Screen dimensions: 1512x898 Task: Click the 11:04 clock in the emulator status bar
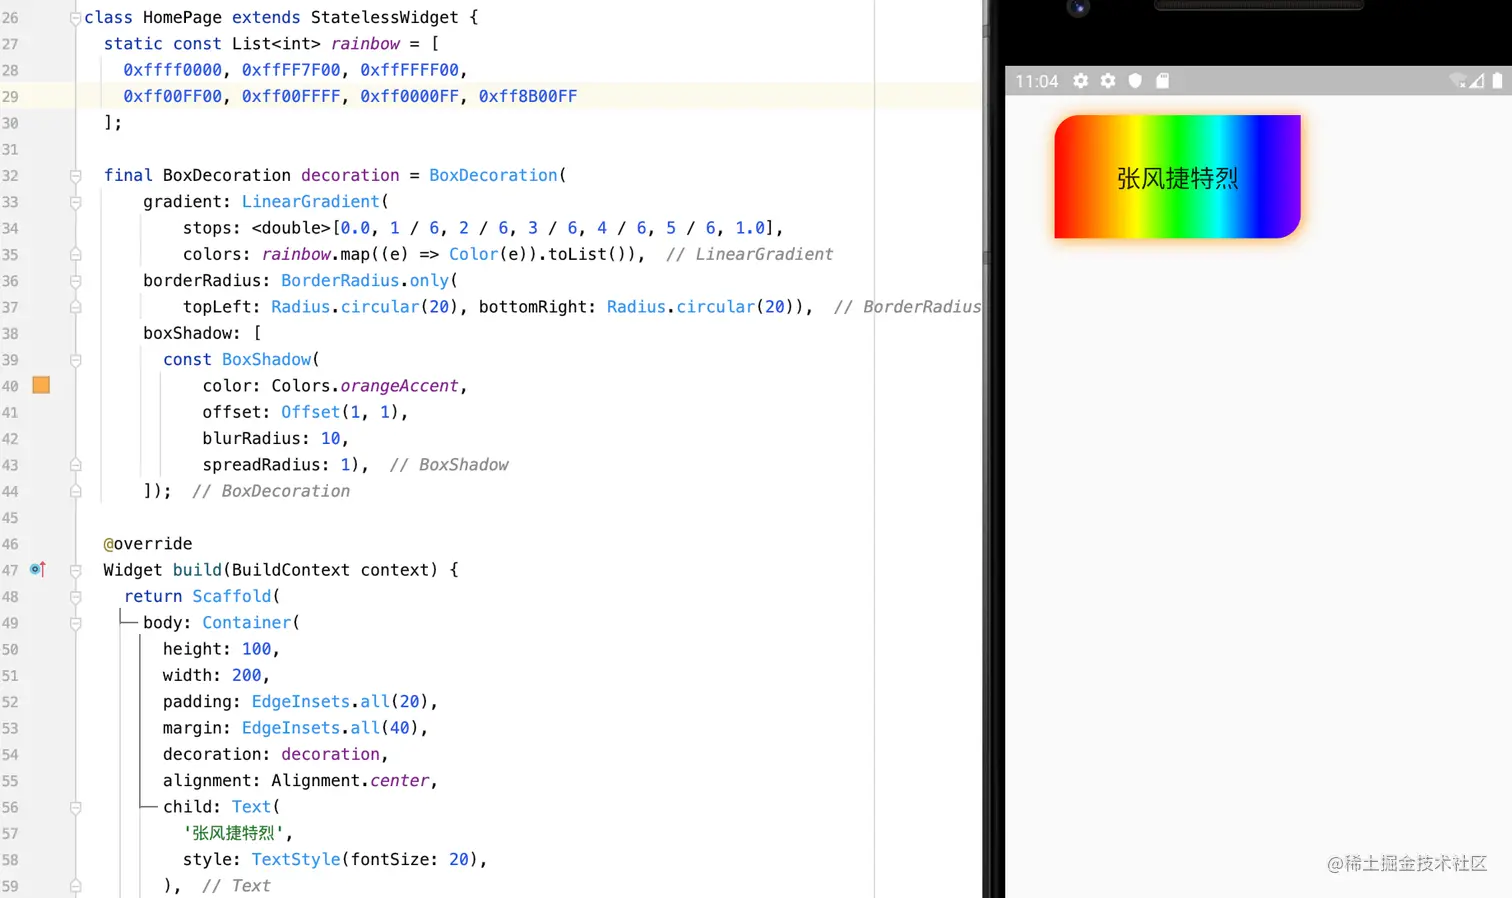[x=1037, y=81]
